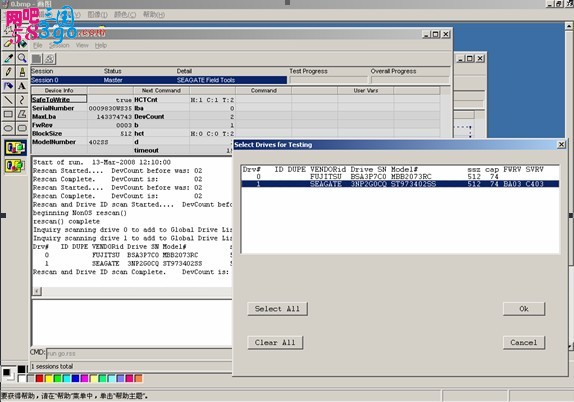Click the second toolbar icon in Field Tools
Viewport: 574px width, 402px height.
(49, 59)
